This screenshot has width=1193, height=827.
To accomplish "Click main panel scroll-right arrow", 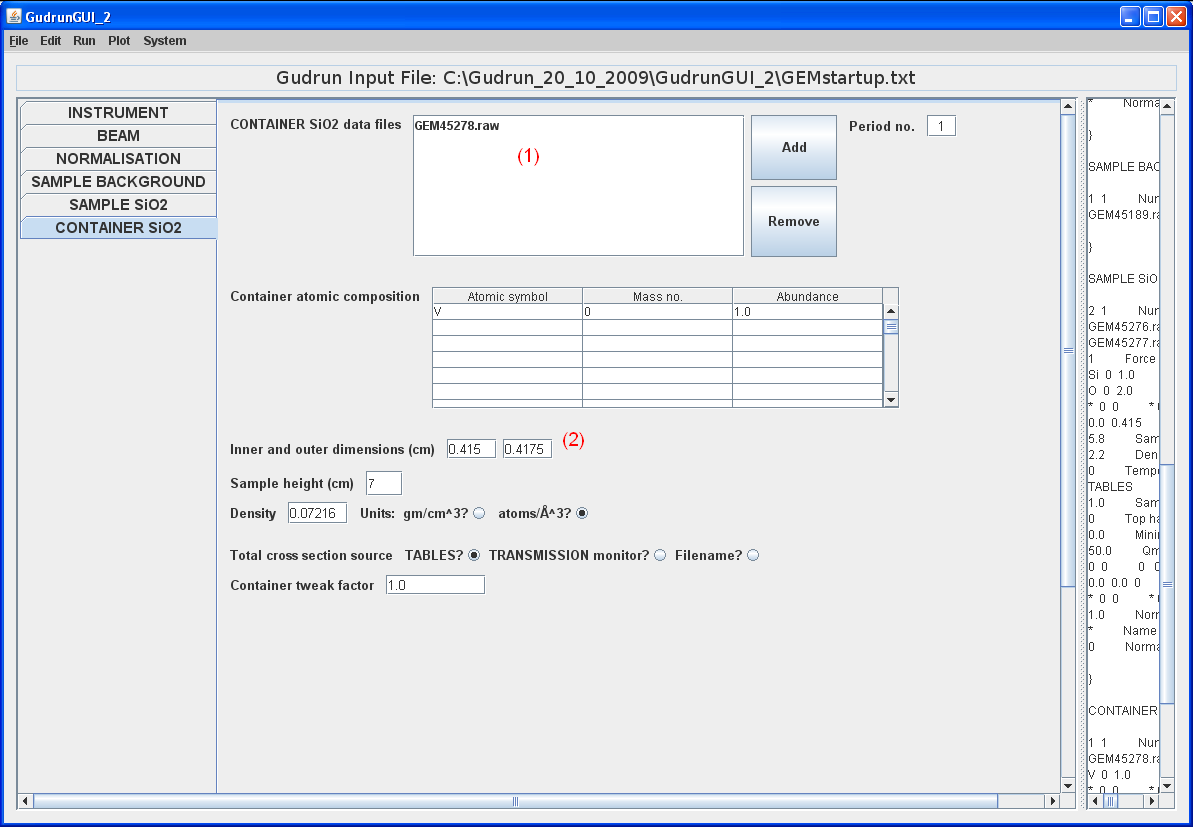I will click(x=1051, y=801).
